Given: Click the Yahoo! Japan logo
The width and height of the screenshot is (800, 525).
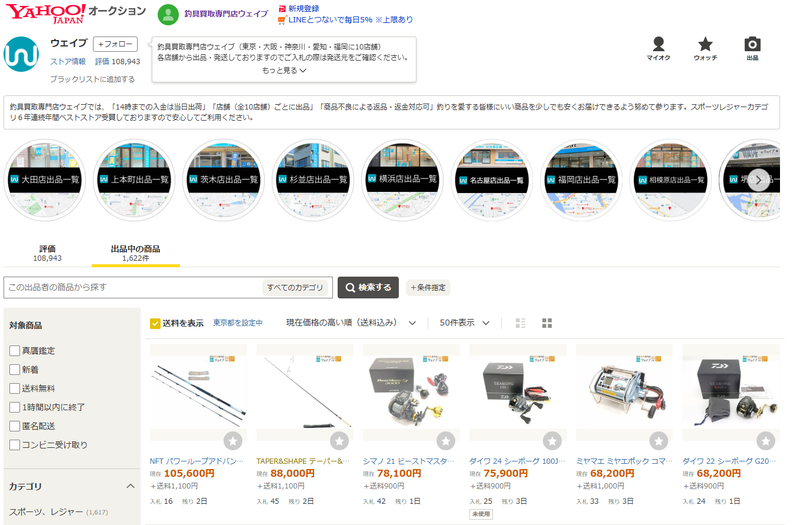Looking at the screenshot, I should tap(45, 13).
